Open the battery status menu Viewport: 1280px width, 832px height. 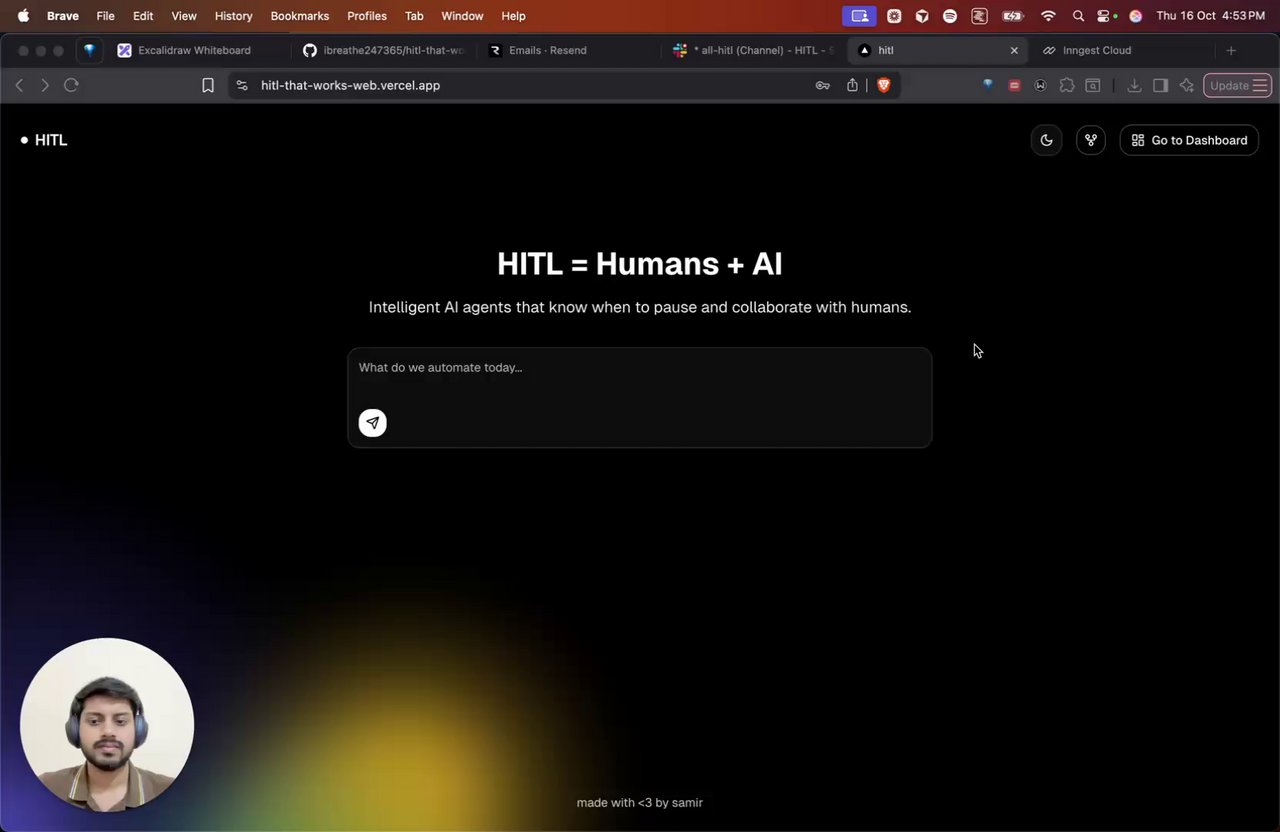1013,16
